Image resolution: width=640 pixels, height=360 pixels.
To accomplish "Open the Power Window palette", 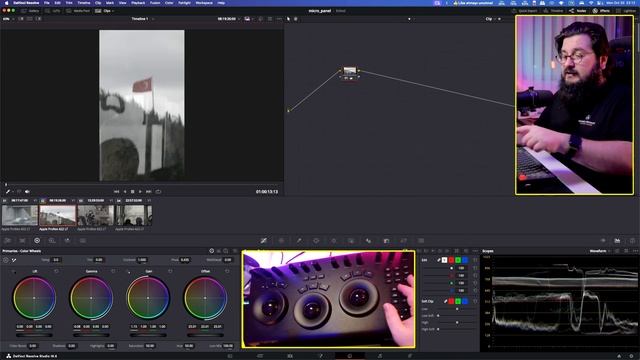I will tap(316, 241).
